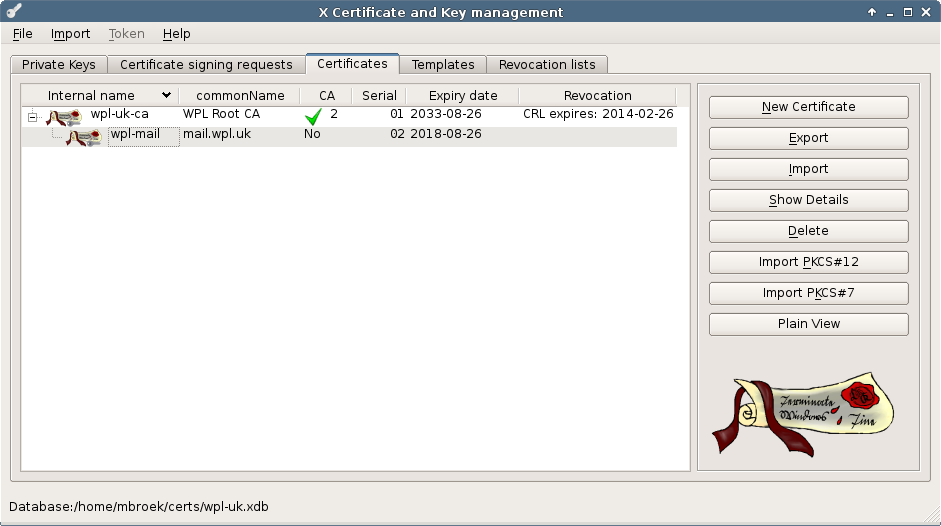Open the Import menu

[70, 34]
